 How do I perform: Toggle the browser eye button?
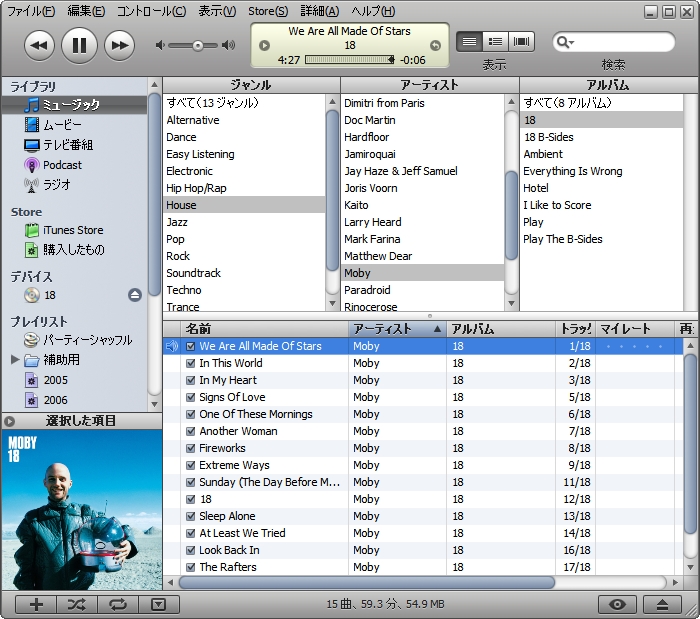pos(617,604)
